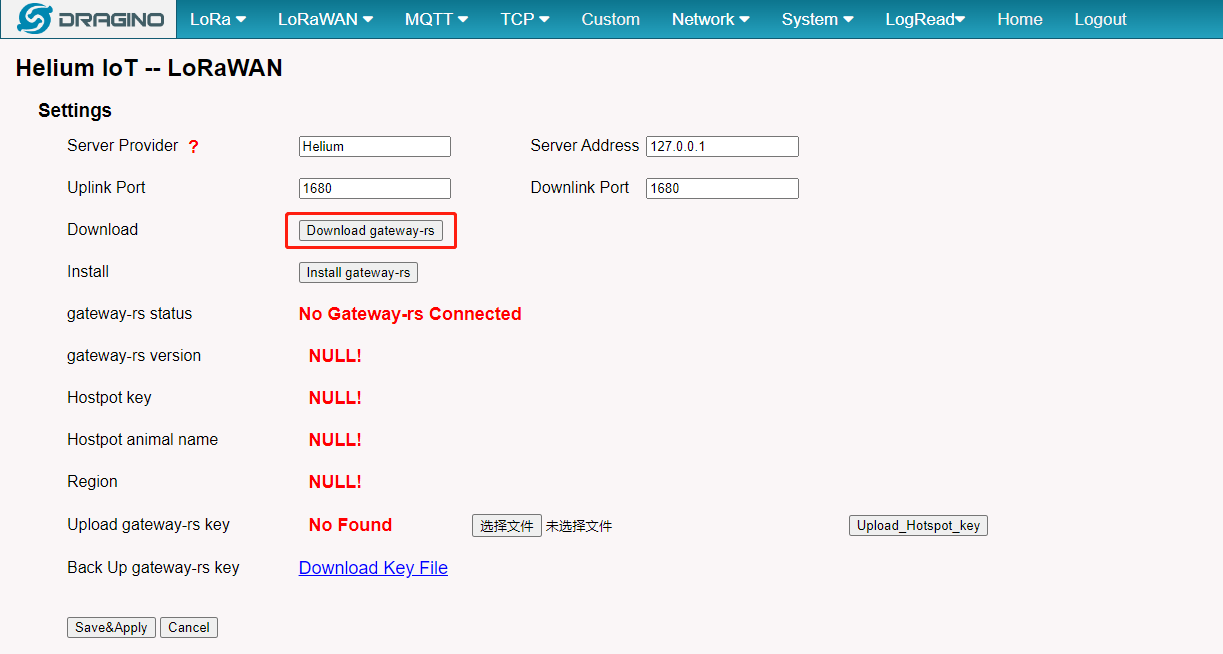Click the Download gateway-rs button

(371, 230)
